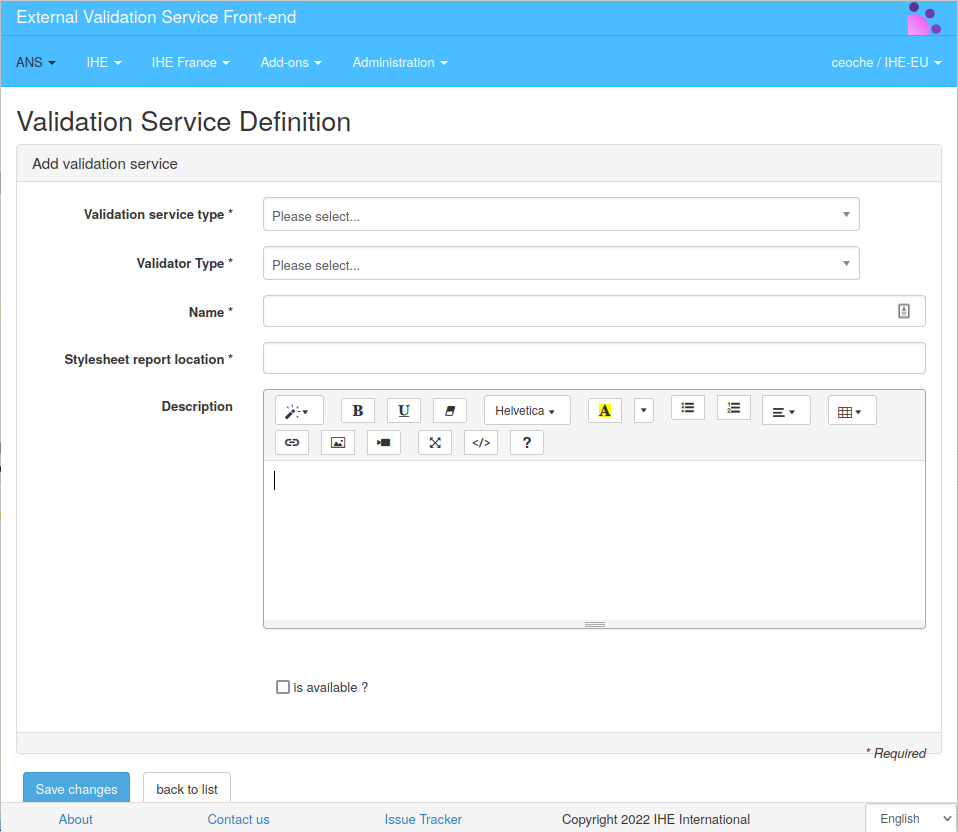Insert a video in the description

click(383, 442)
